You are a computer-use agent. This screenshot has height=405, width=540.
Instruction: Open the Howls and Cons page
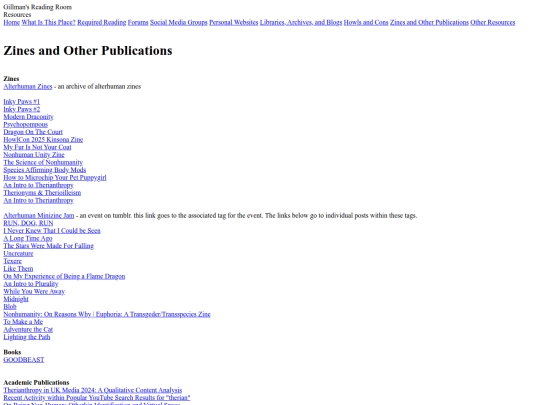click(366, 22)
